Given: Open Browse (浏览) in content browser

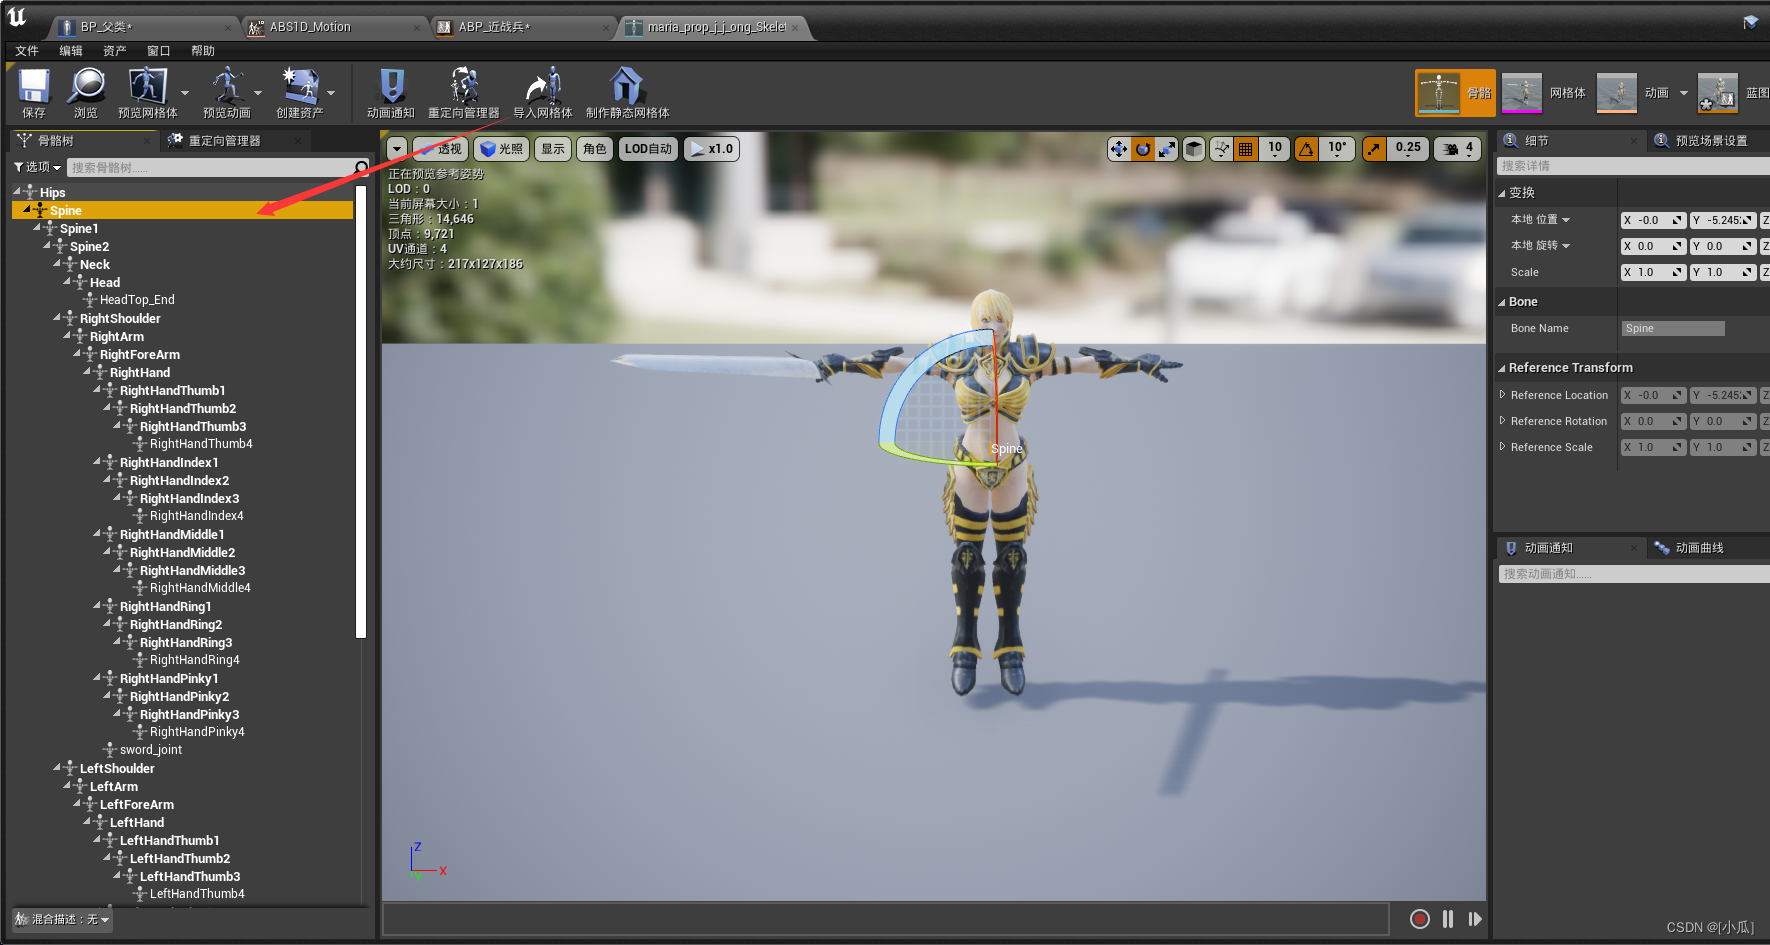Looking at the screenshot, I should point(86,93).
